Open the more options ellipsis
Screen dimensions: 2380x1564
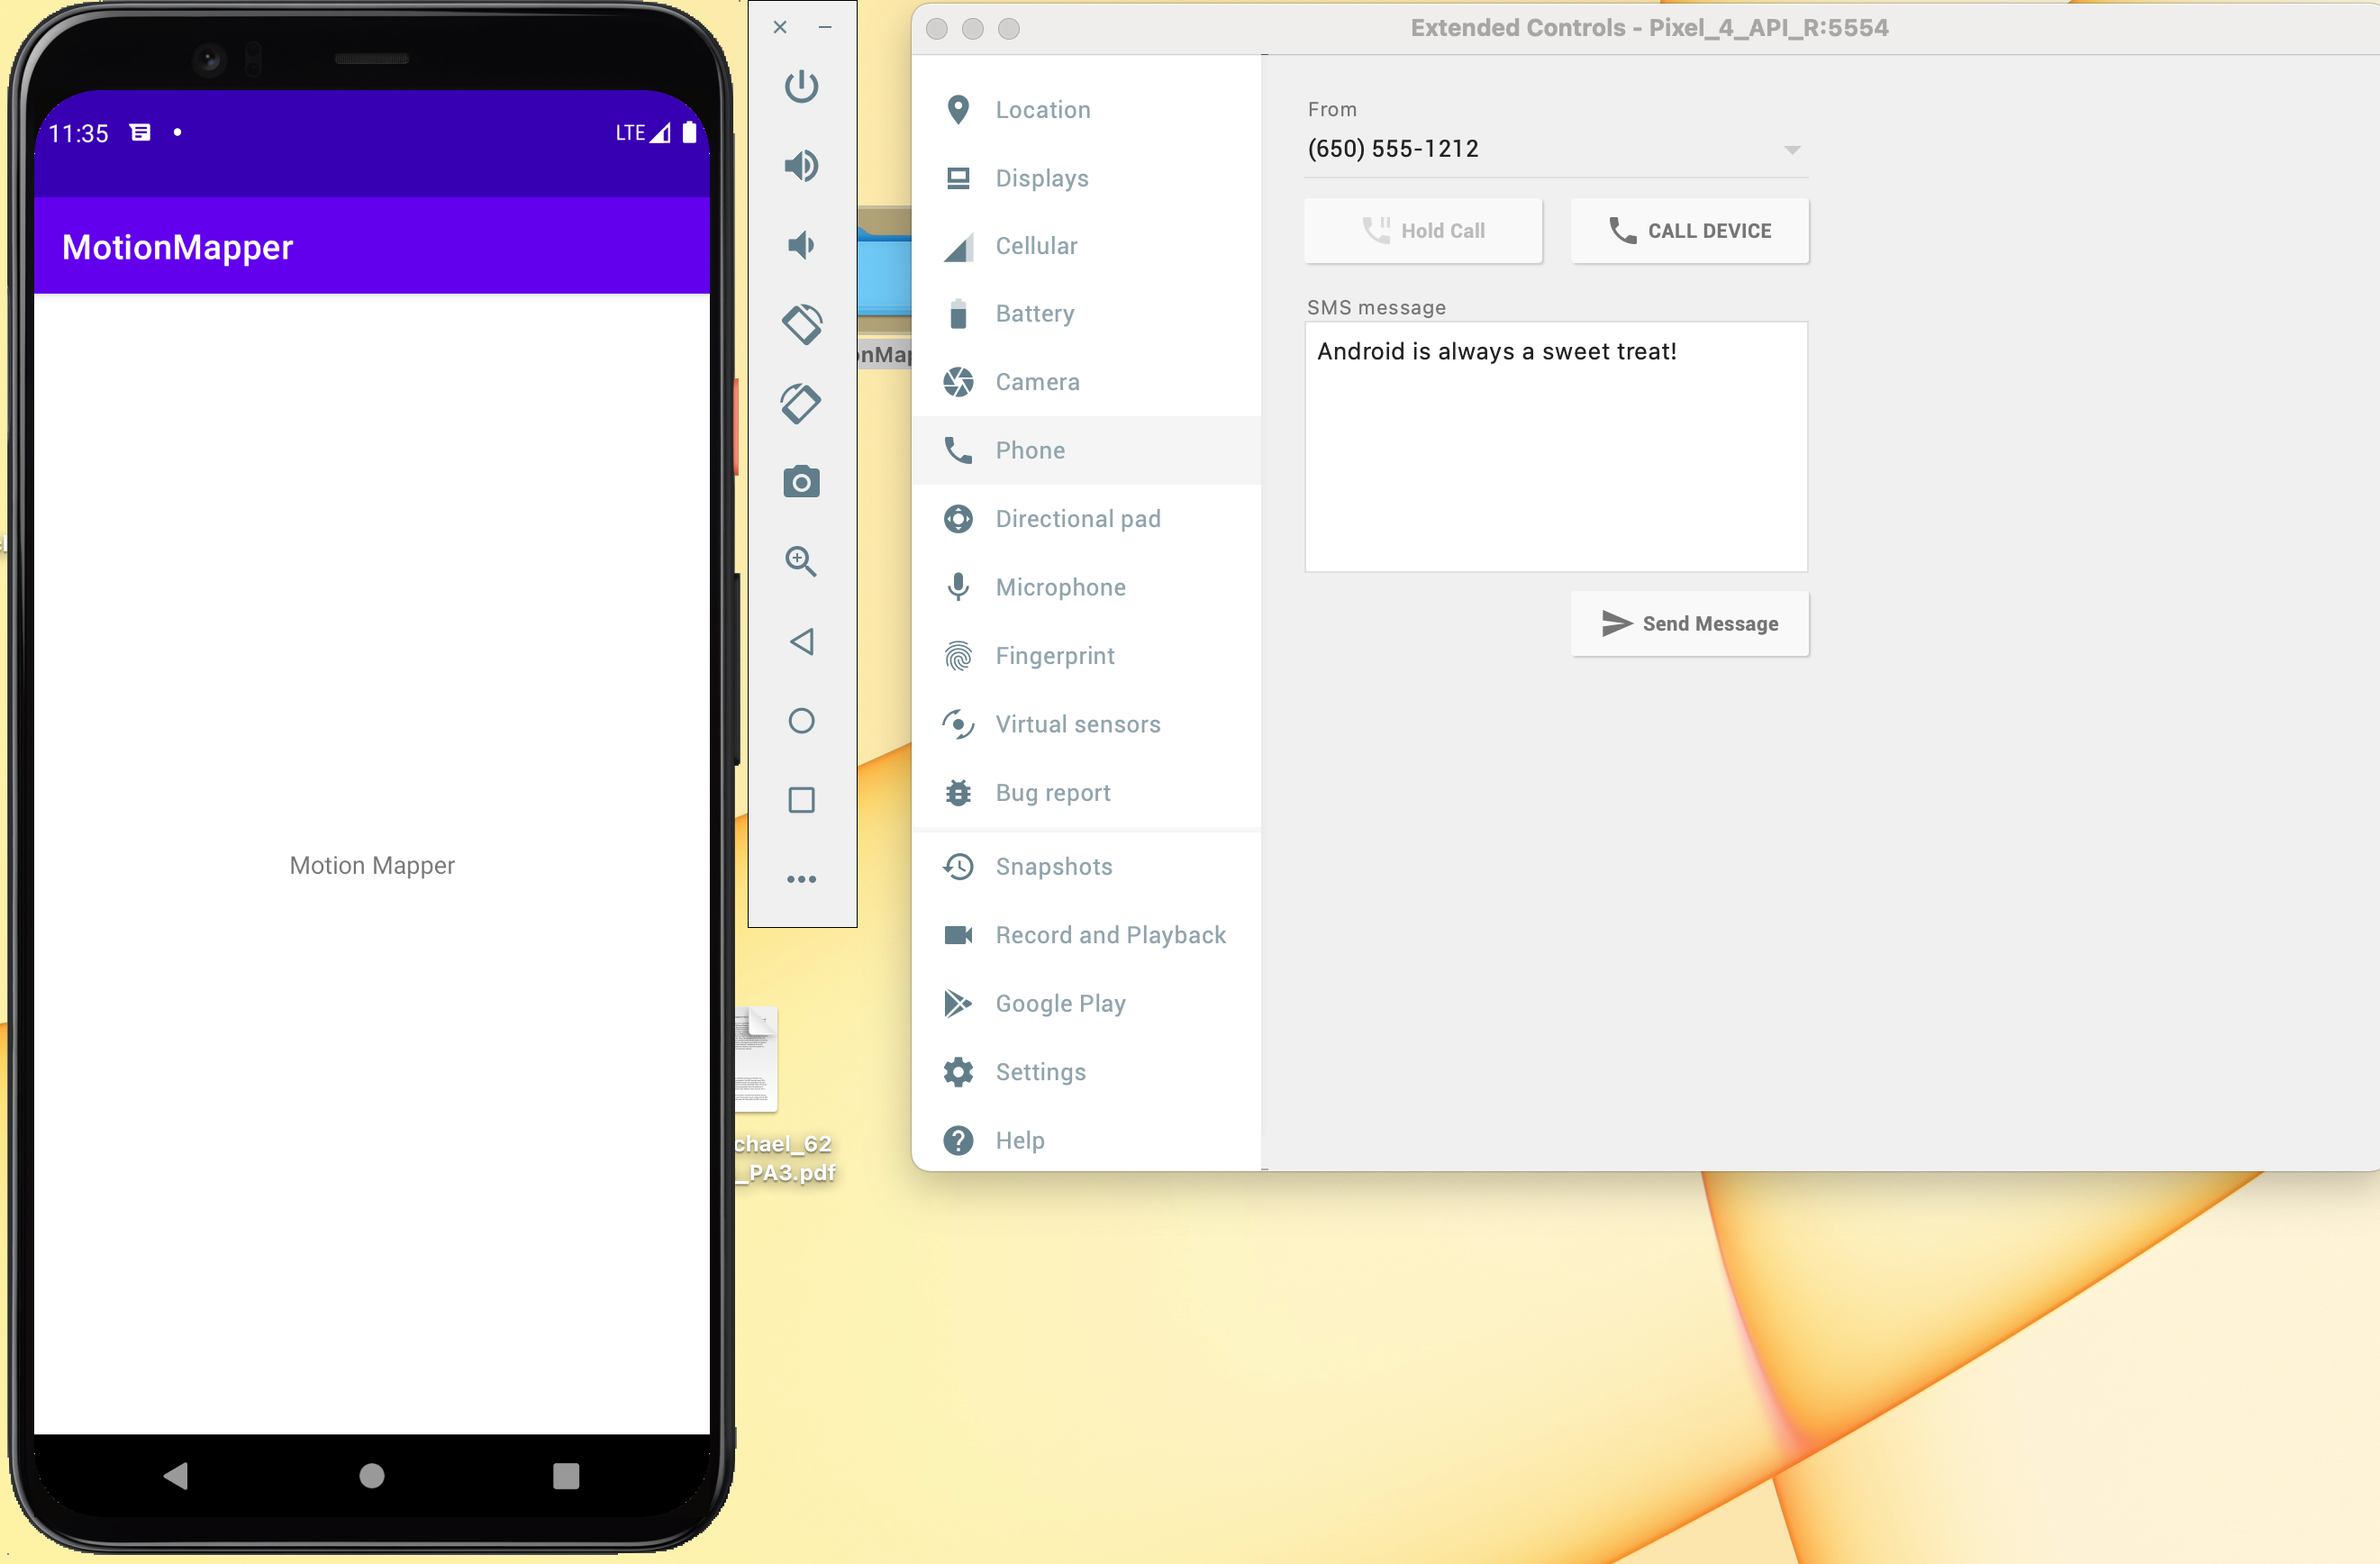pyautogui.click(x=801, y=879)
